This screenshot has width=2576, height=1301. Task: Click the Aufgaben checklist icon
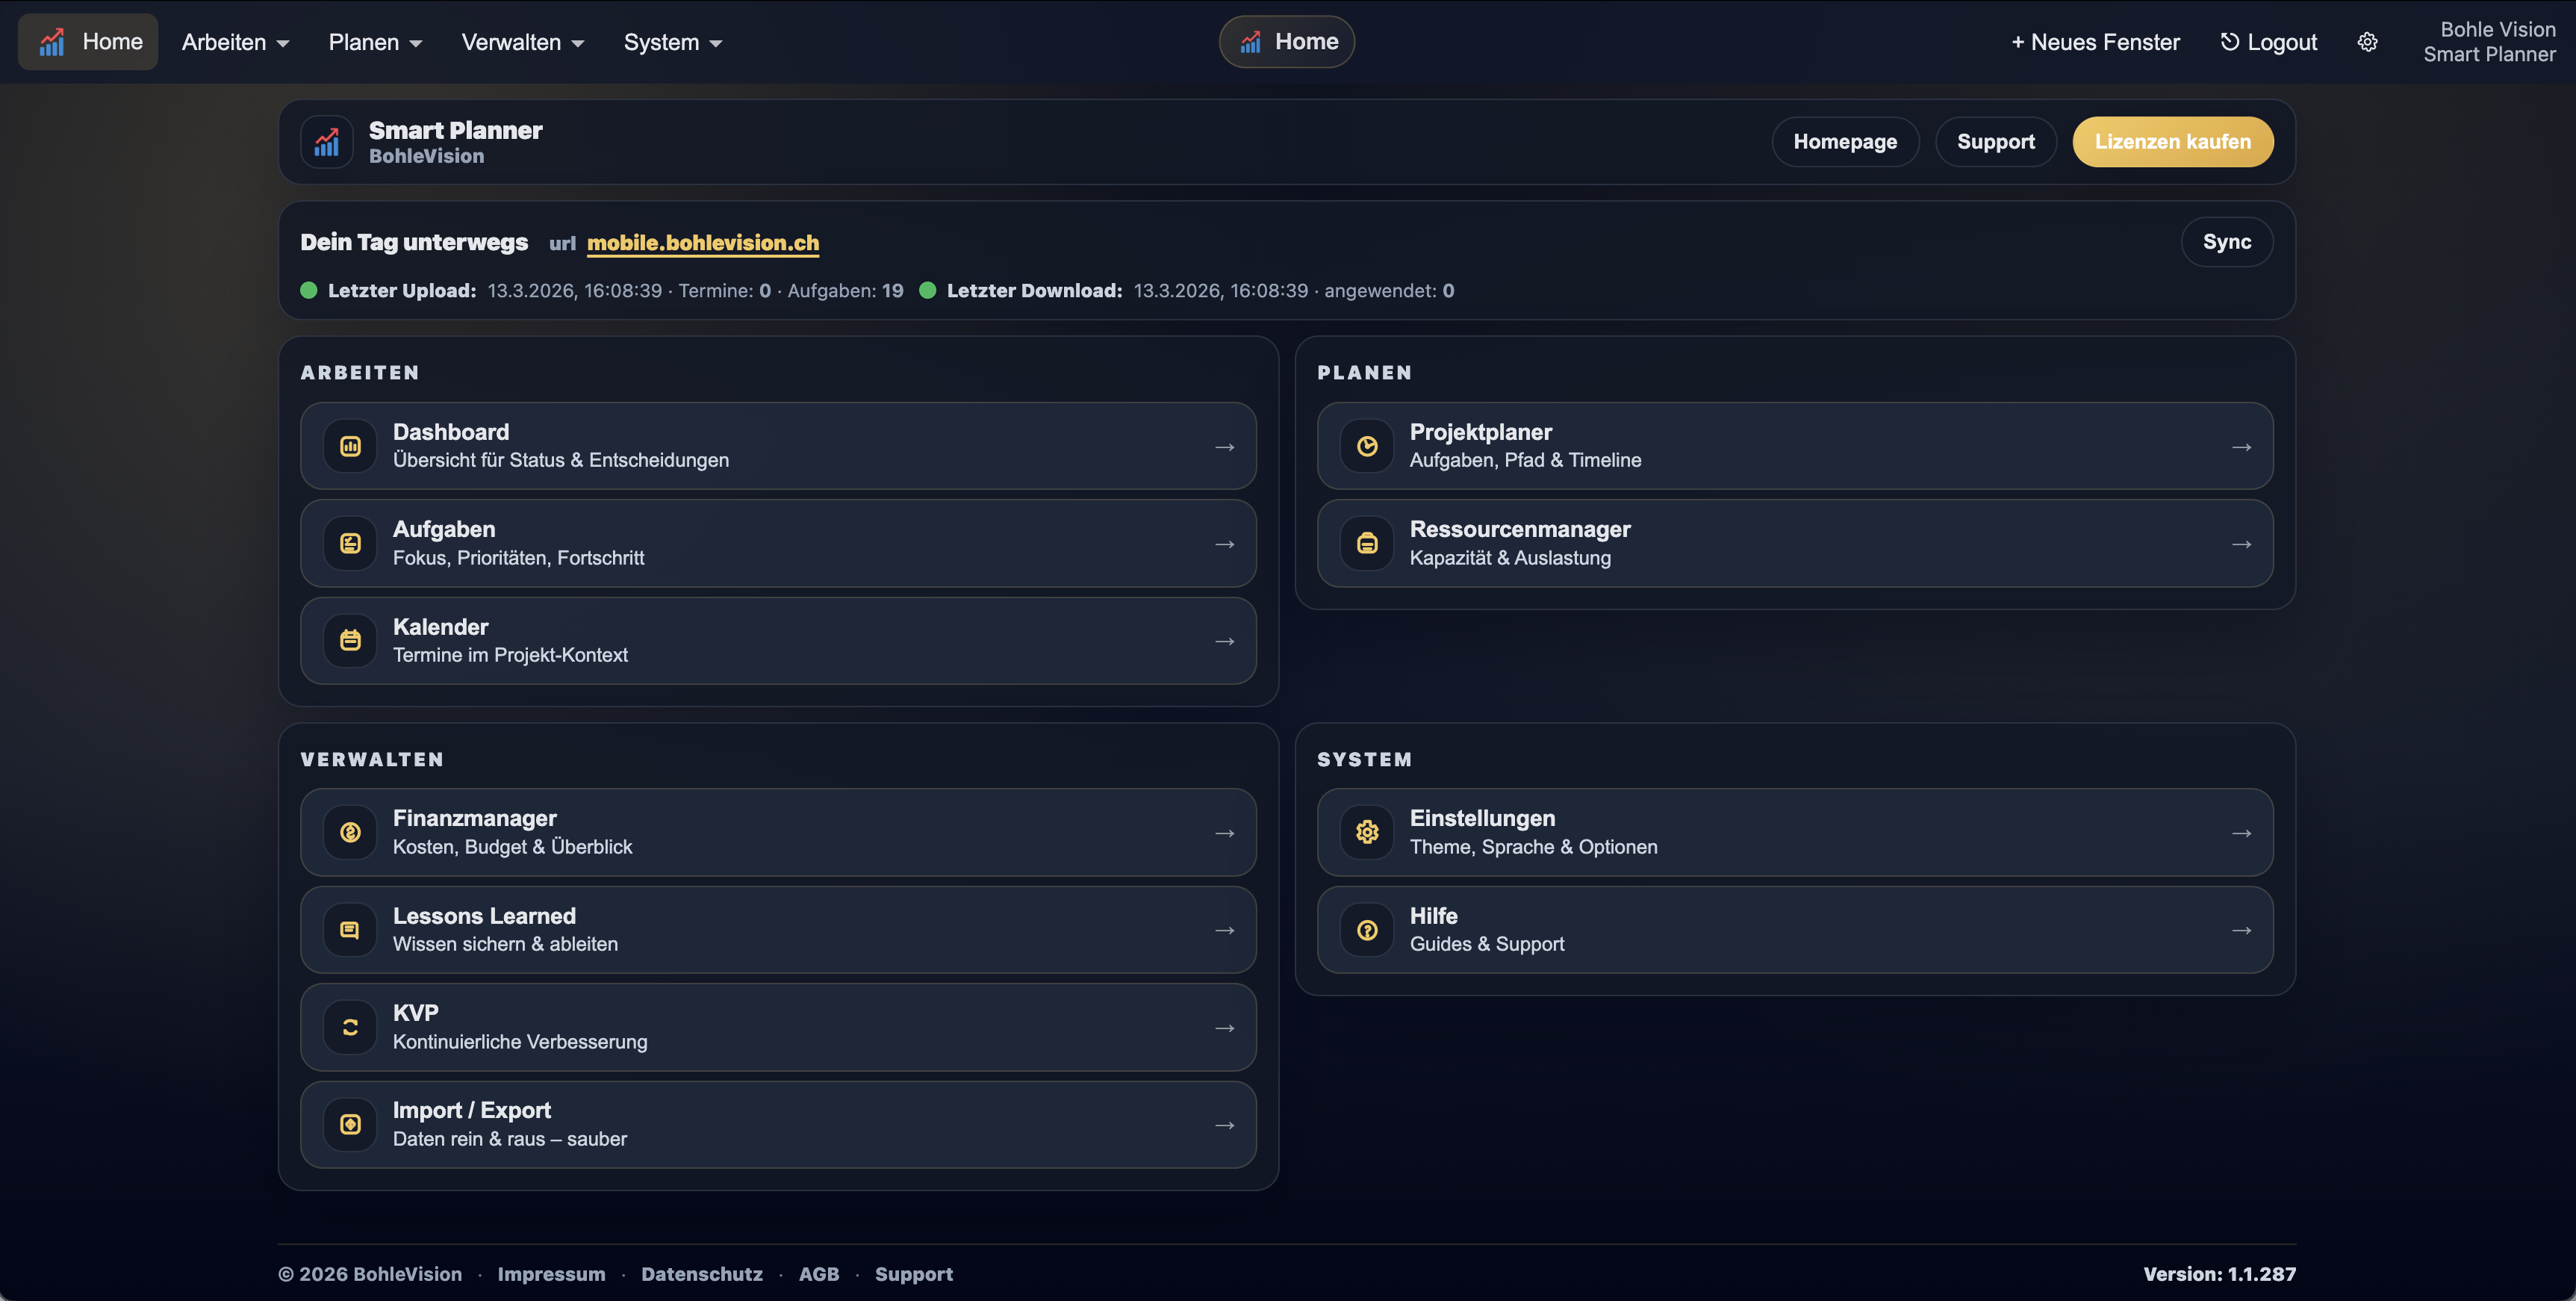tap(349, 543)
